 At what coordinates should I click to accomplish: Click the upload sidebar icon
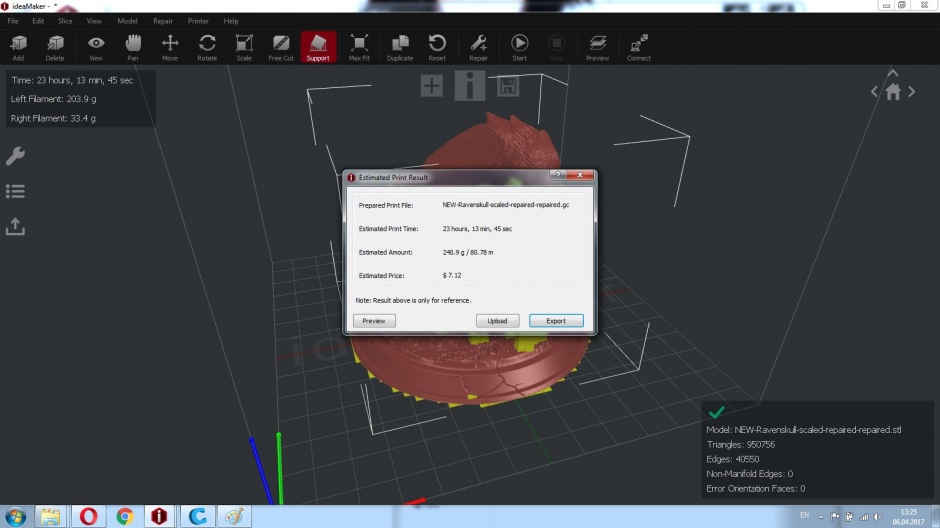click(15, 226)
